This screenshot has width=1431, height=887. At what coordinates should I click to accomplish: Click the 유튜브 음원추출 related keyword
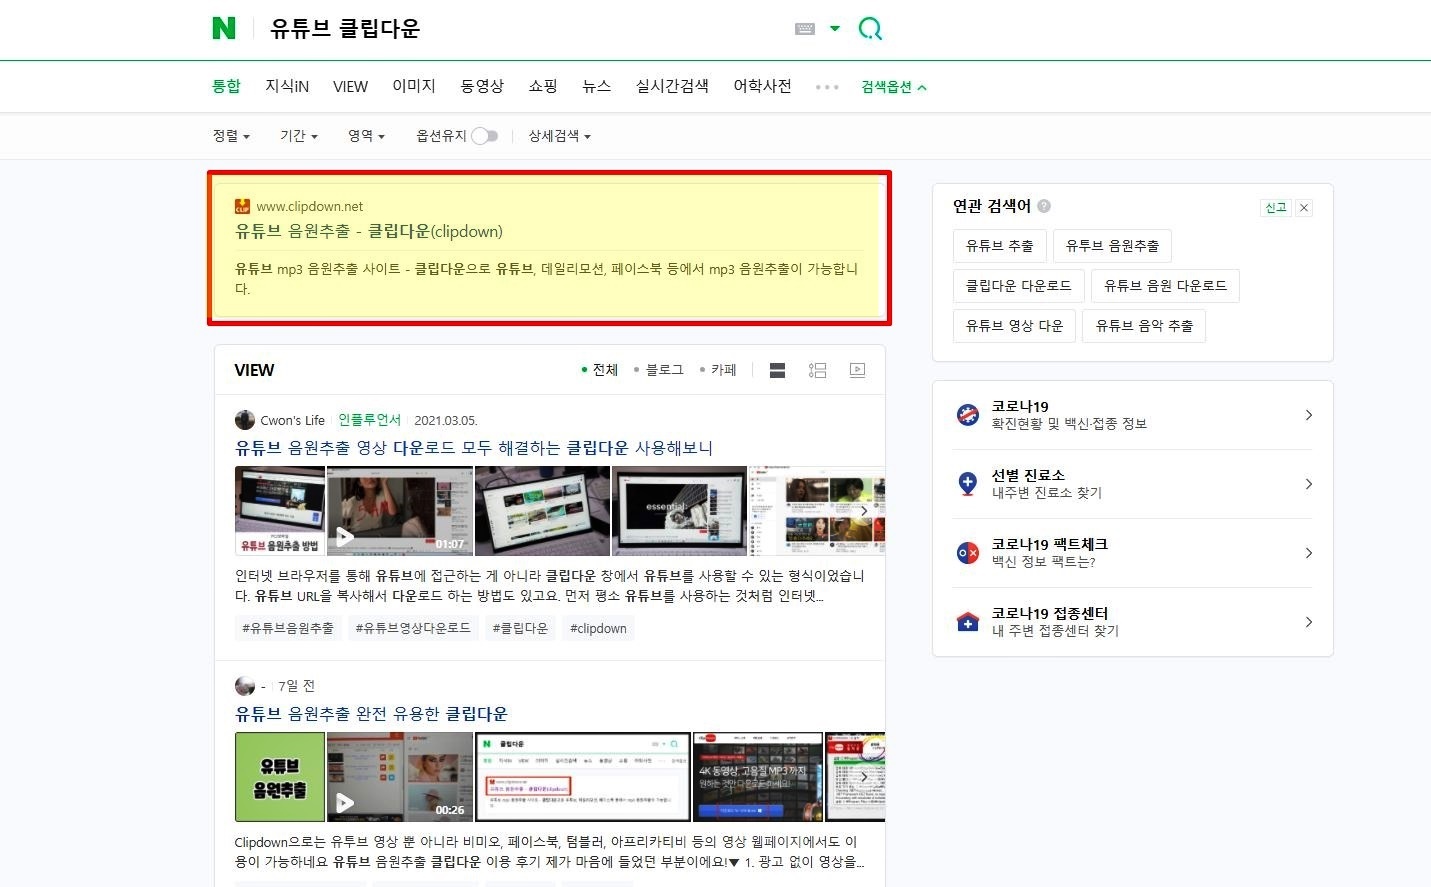[1112, 245]
